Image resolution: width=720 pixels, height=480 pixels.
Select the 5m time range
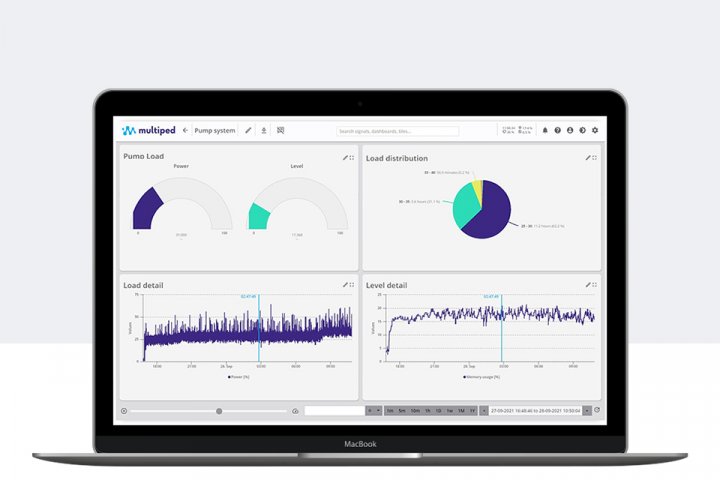pyautogui.click(x=402, y=411)
